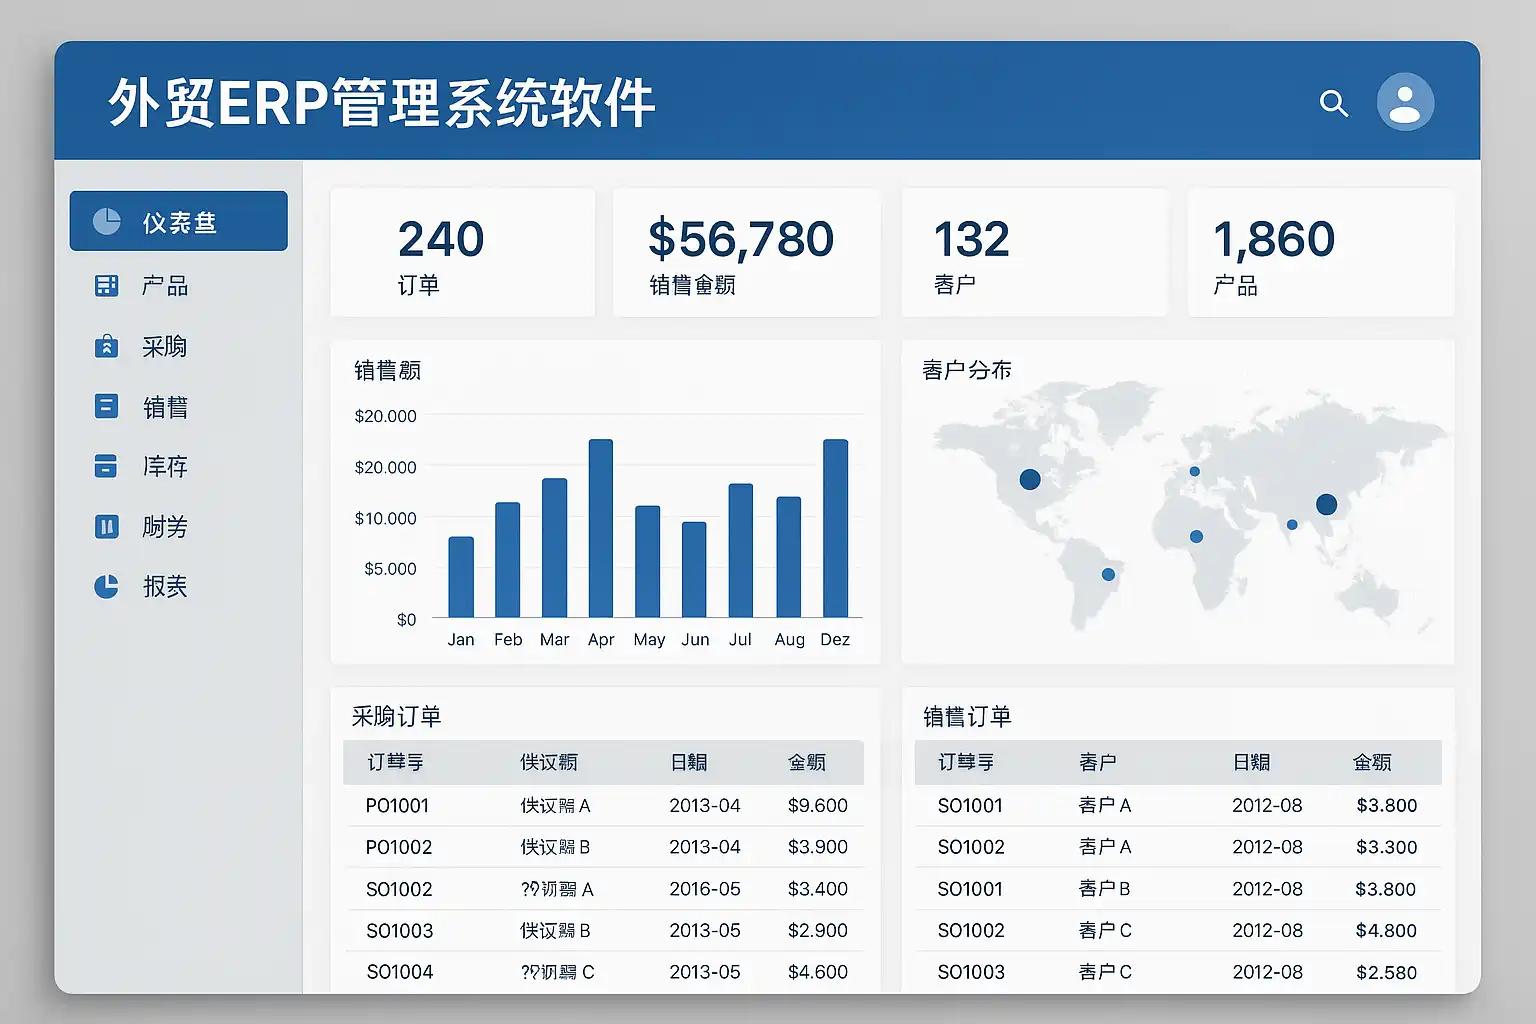The image size is (1536, 1024).
Task: Select the highlighted dashboard item in sidebar
Action: tap(179, 221)
